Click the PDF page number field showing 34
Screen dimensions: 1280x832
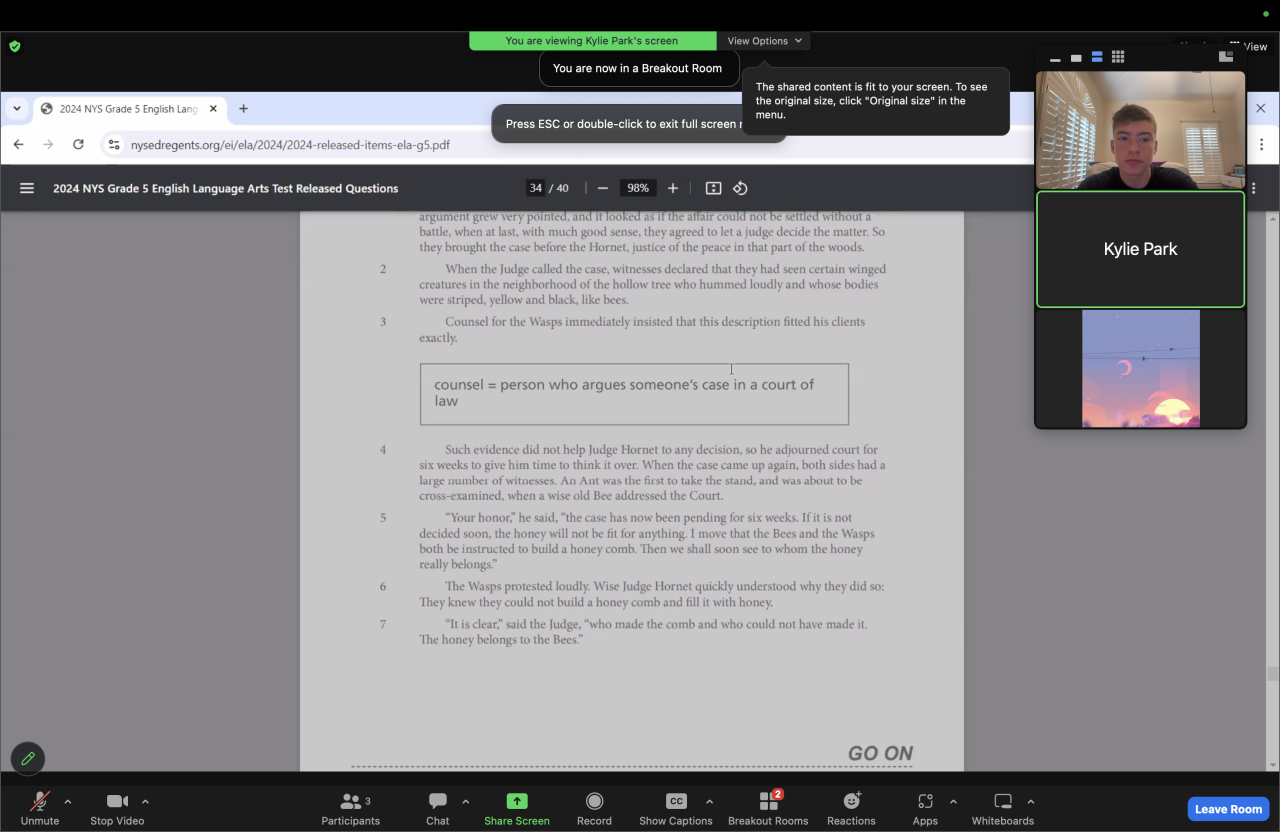(536, 188)
